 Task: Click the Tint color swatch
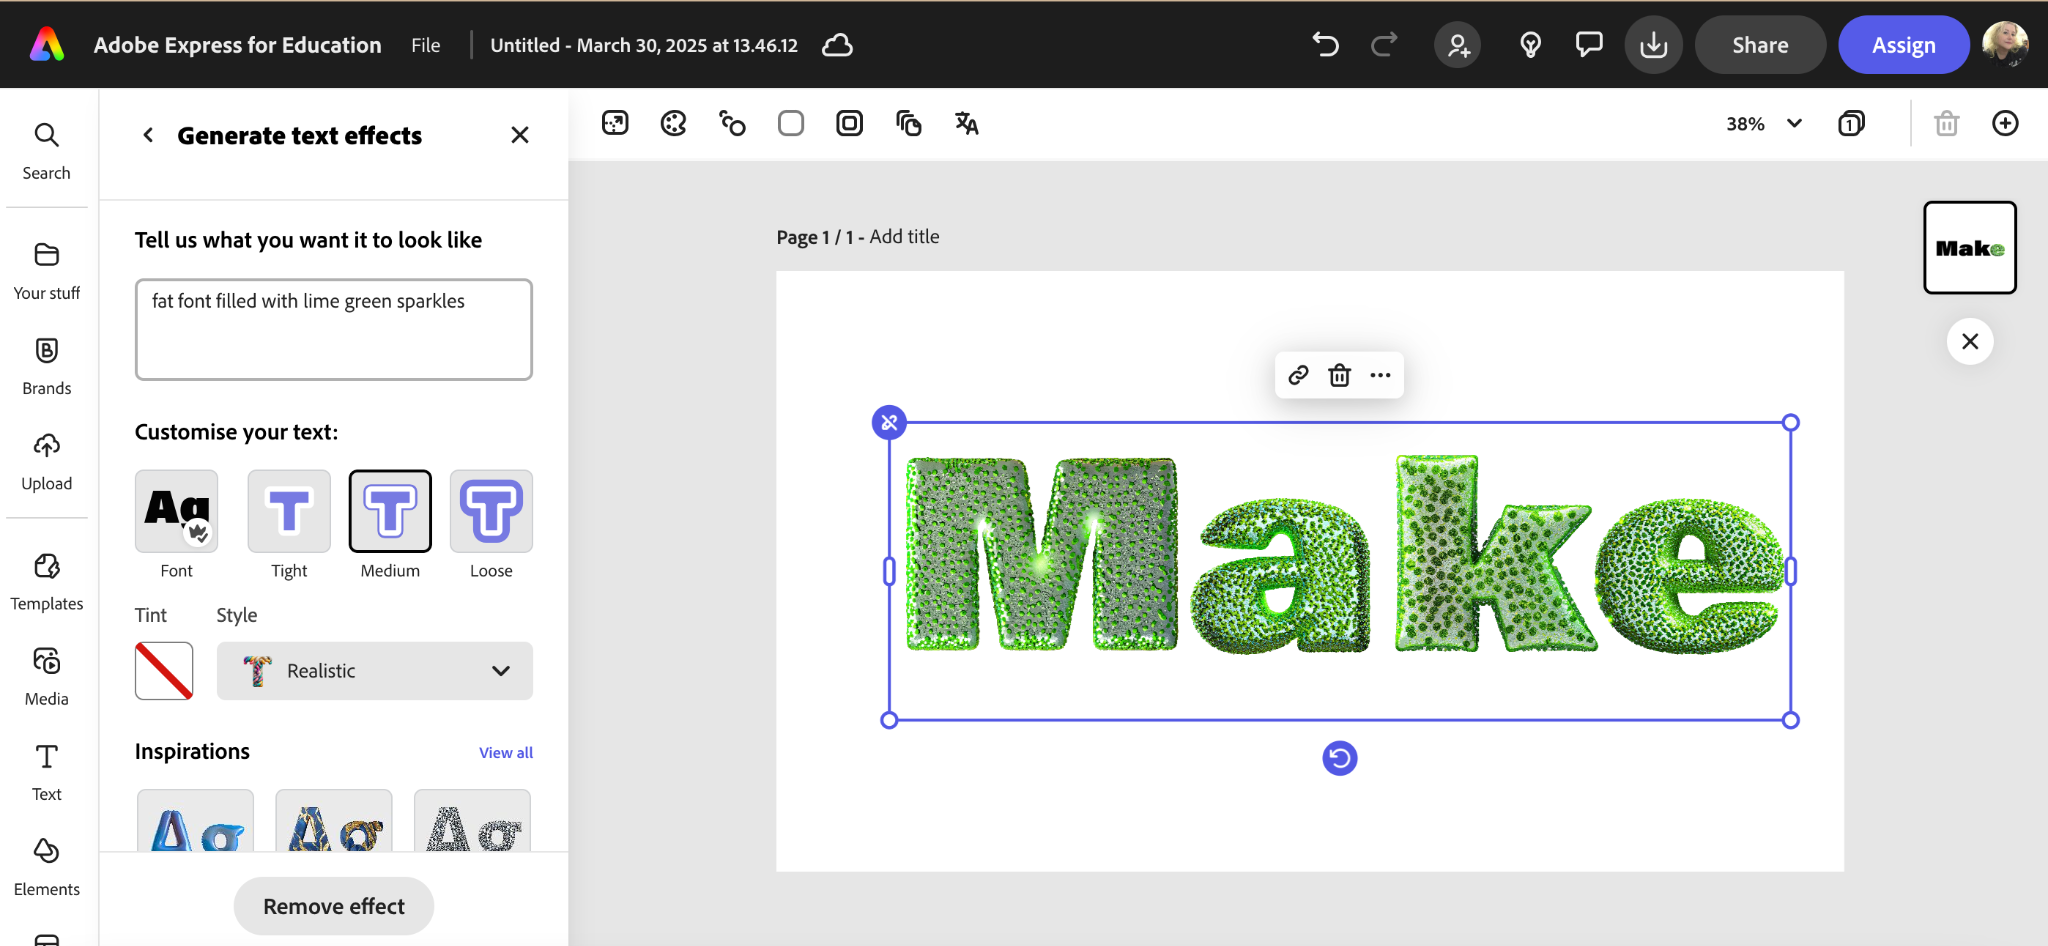coord(164,671)
